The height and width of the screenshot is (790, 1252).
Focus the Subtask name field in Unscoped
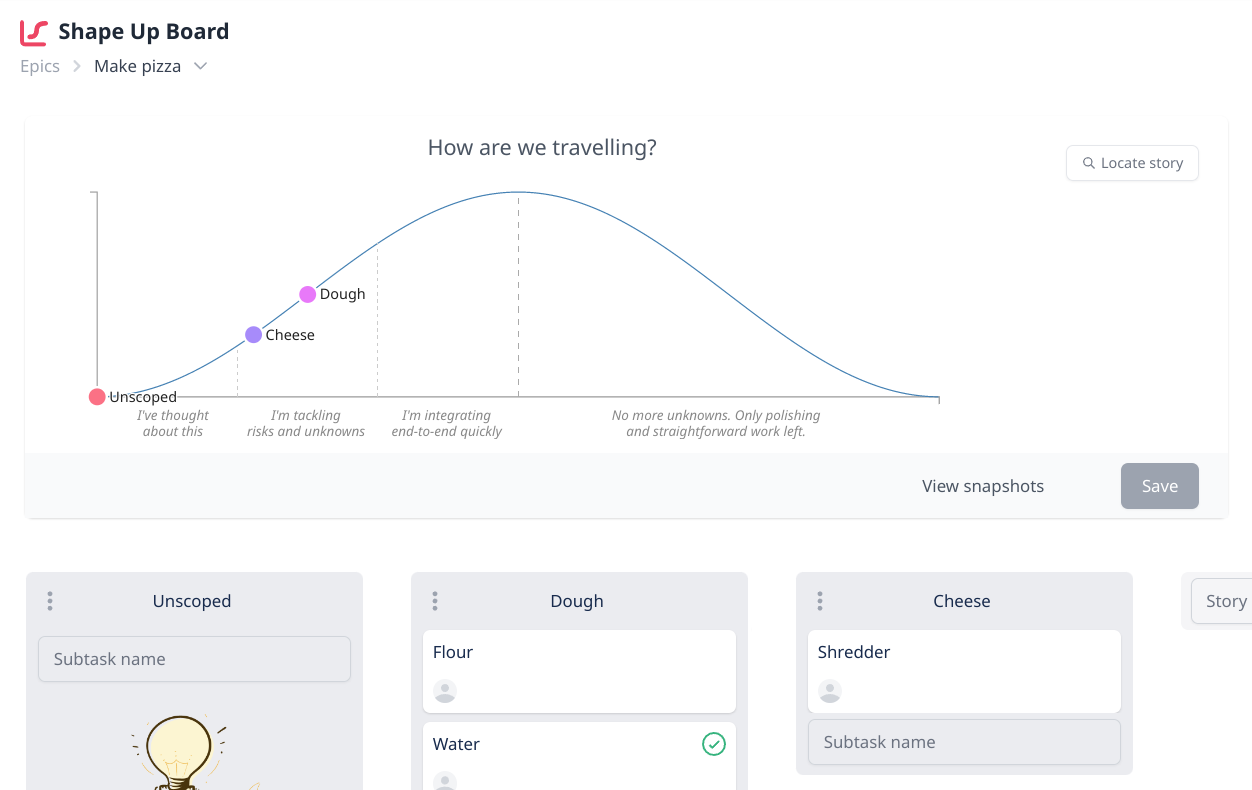(x=194, y=659)
